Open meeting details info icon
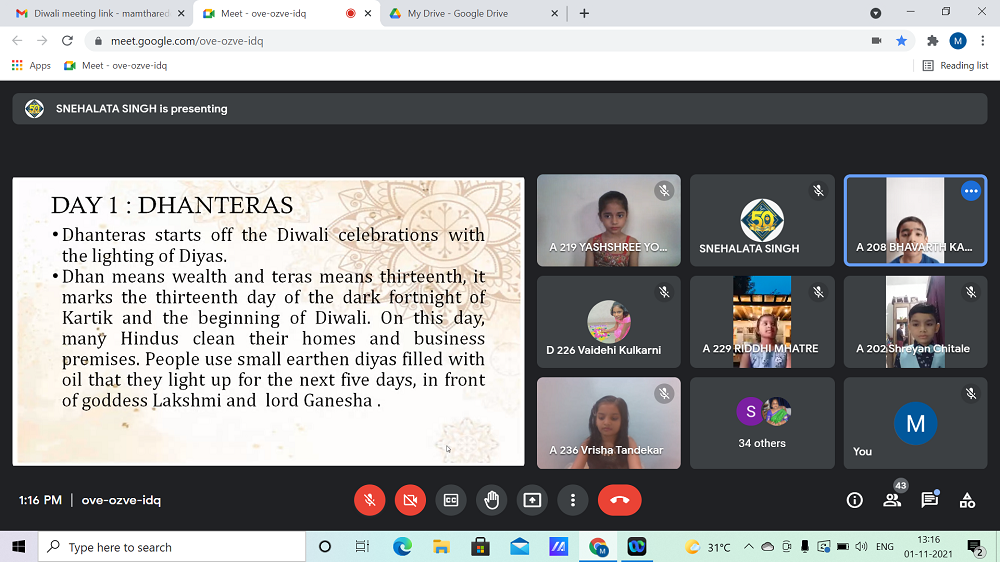 click(x=854, y=500)
